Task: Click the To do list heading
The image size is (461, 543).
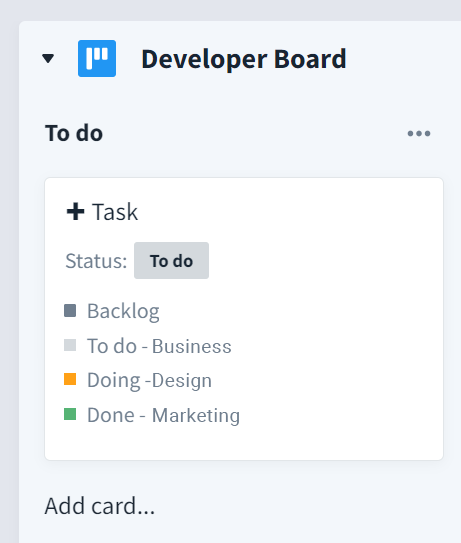Action: [x=74, y=133]
